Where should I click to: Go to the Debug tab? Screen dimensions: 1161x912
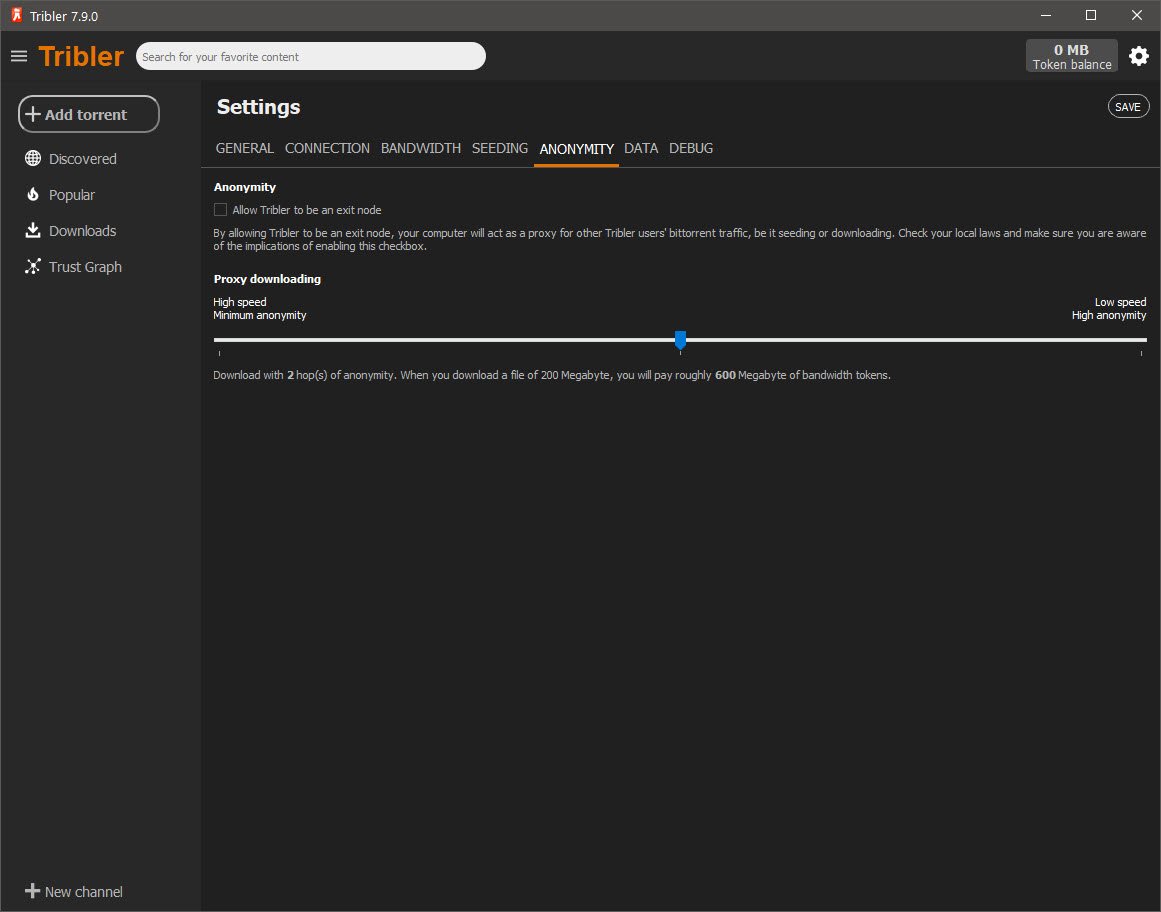(x=691, y=148)
